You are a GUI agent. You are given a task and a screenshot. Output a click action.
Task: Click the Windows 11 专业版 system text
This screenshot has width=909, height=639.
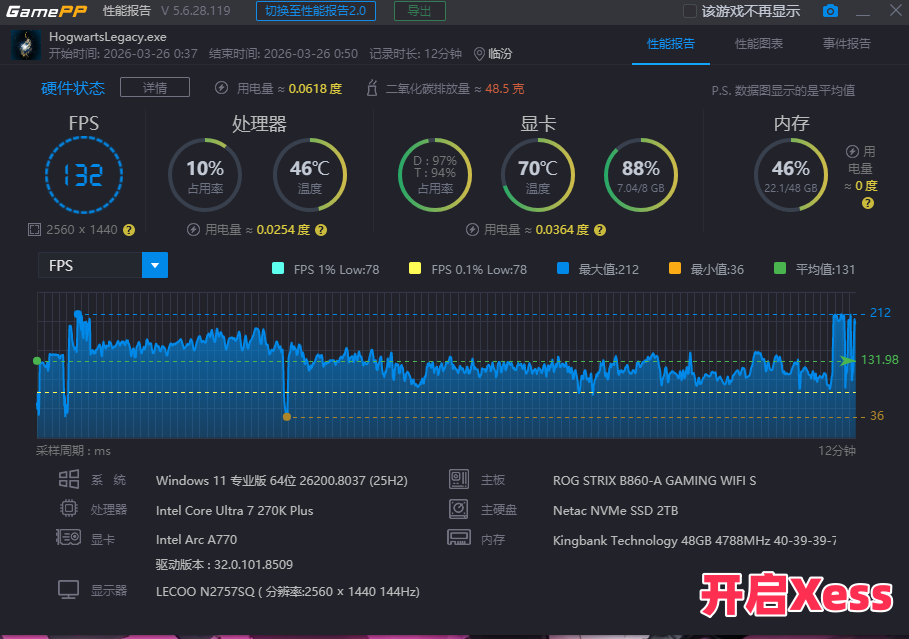(x=282, y=480)
